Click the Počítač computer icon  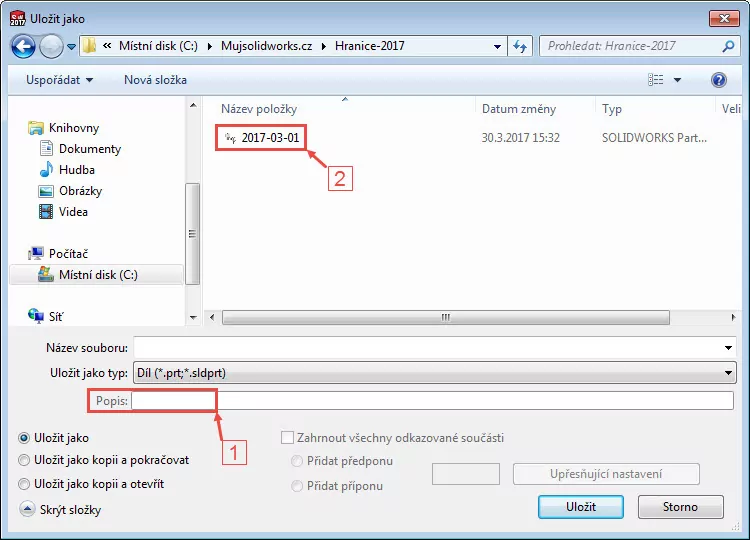click(36, 253)
